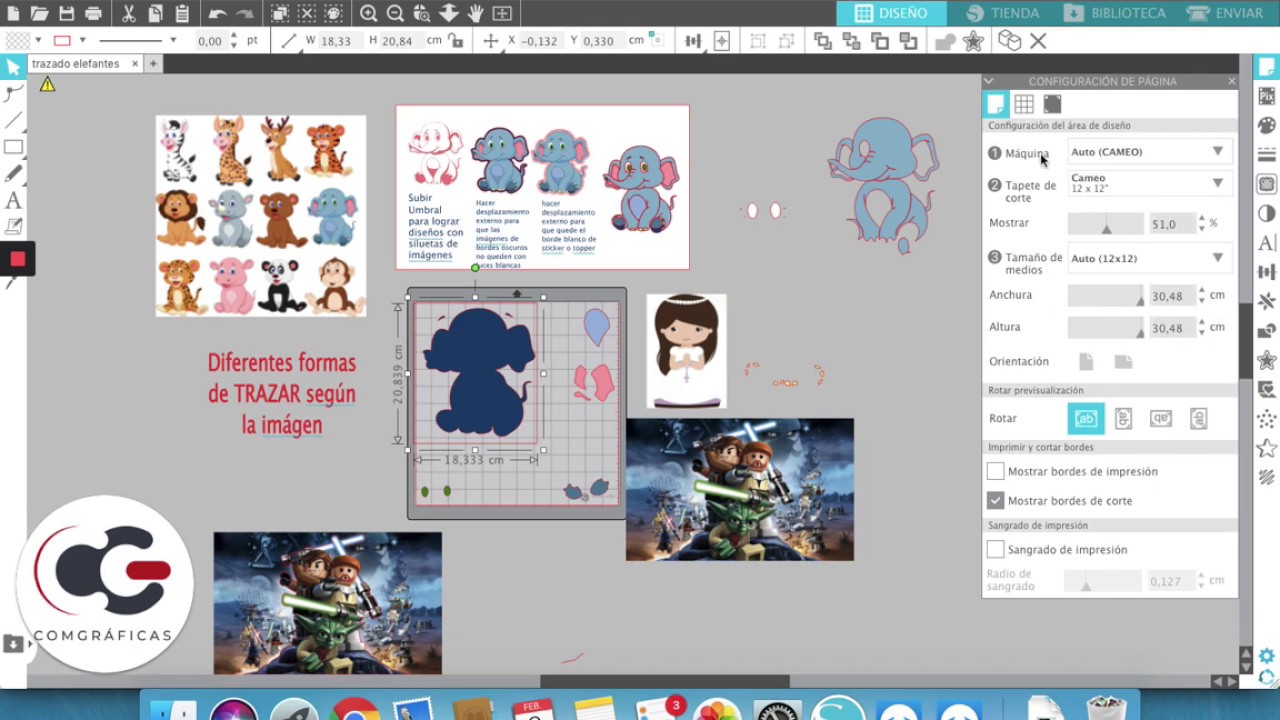Pick the Draw Rectangle tool

(x=13, y=147)
